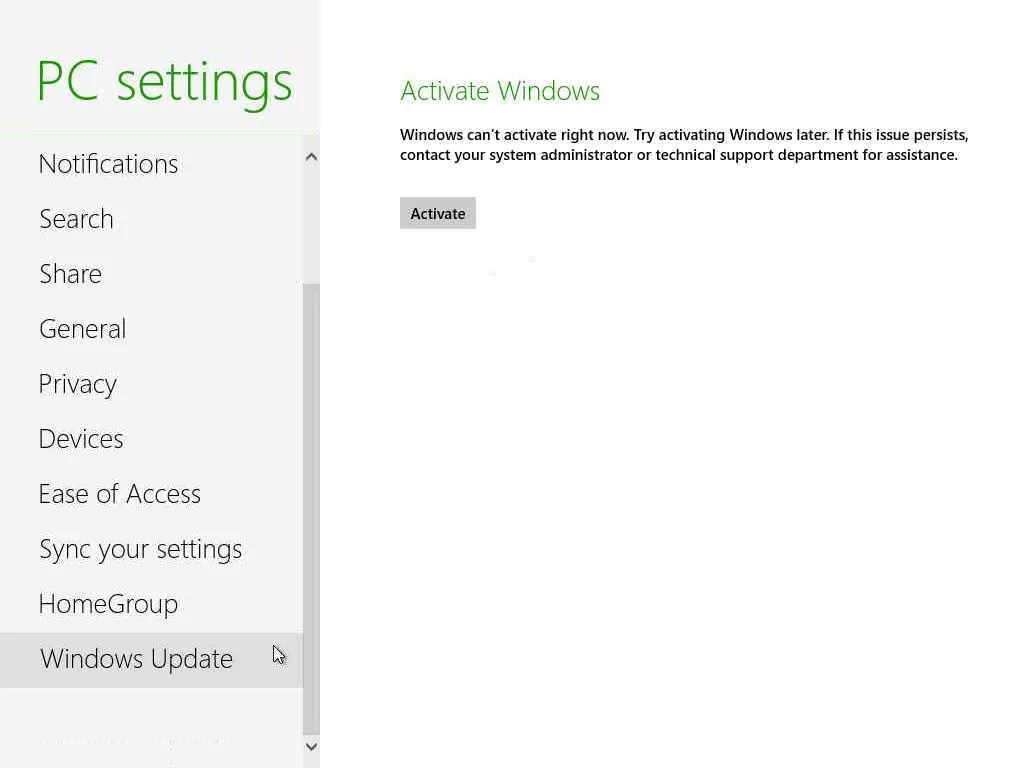
Task: Select the Devices category
Action: pos(152,439)
